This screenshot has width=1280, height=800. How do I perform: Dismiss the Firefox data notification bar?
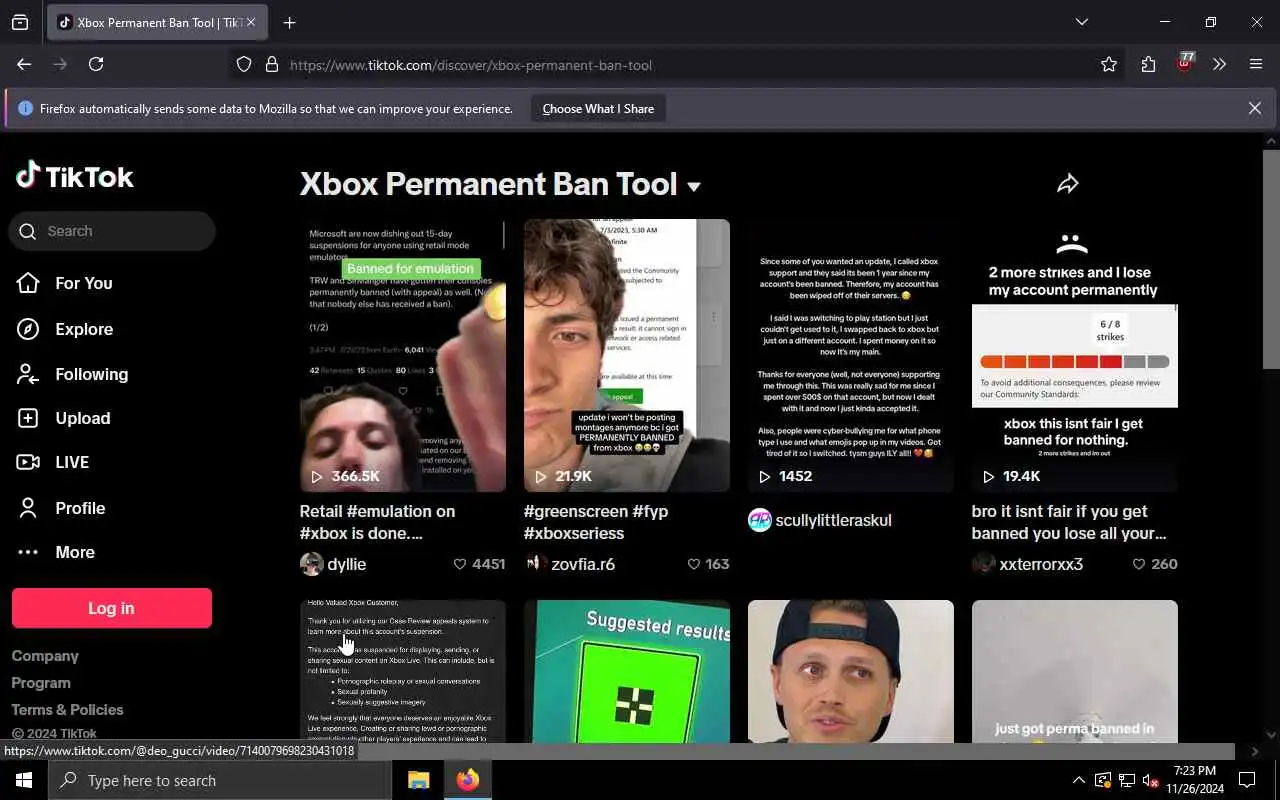pos(1255,108)
